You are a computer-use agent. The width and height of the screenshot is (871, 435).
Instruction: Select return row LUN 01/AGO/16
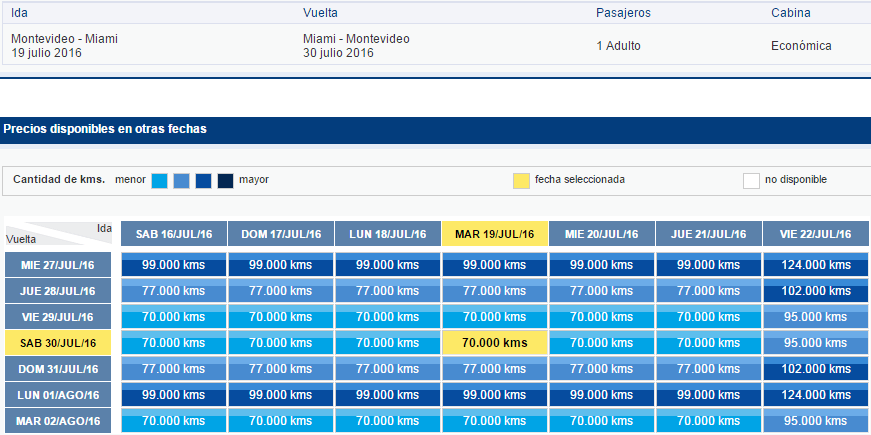(58, 395)
